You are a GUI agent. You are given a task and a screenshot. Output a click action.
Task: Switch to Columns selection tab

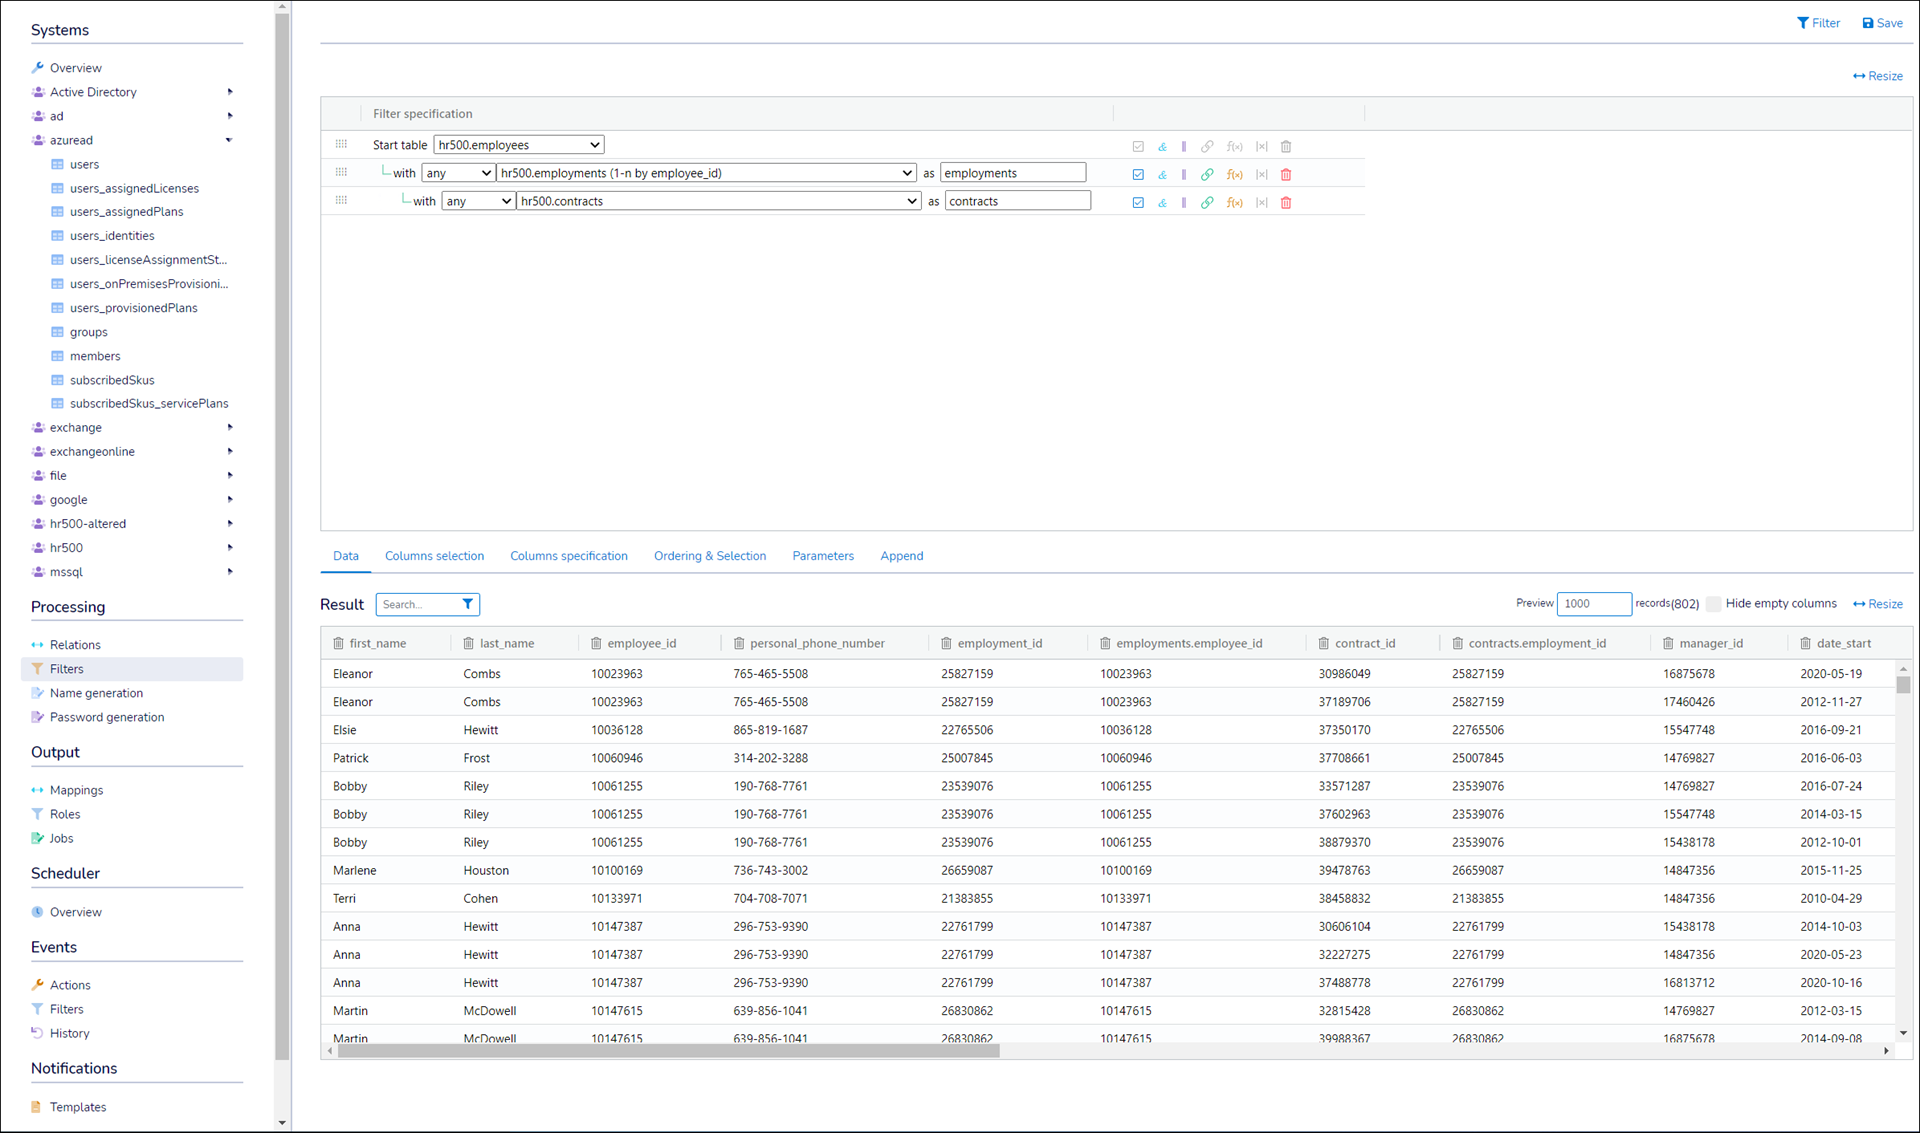tap(434, 556)
